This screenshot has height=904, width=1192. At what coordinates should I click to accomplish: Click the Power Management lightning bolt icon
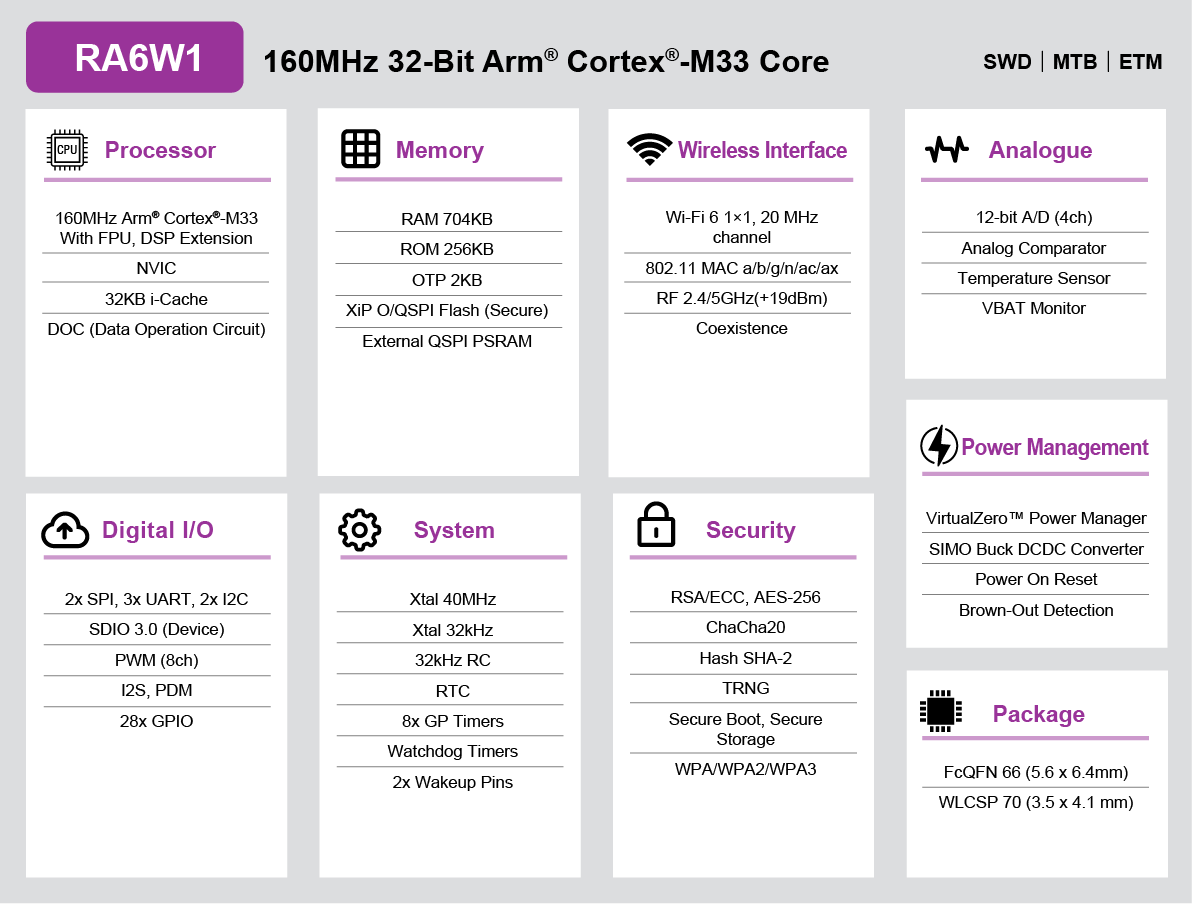pyautogui.click(x=939, y=446)
